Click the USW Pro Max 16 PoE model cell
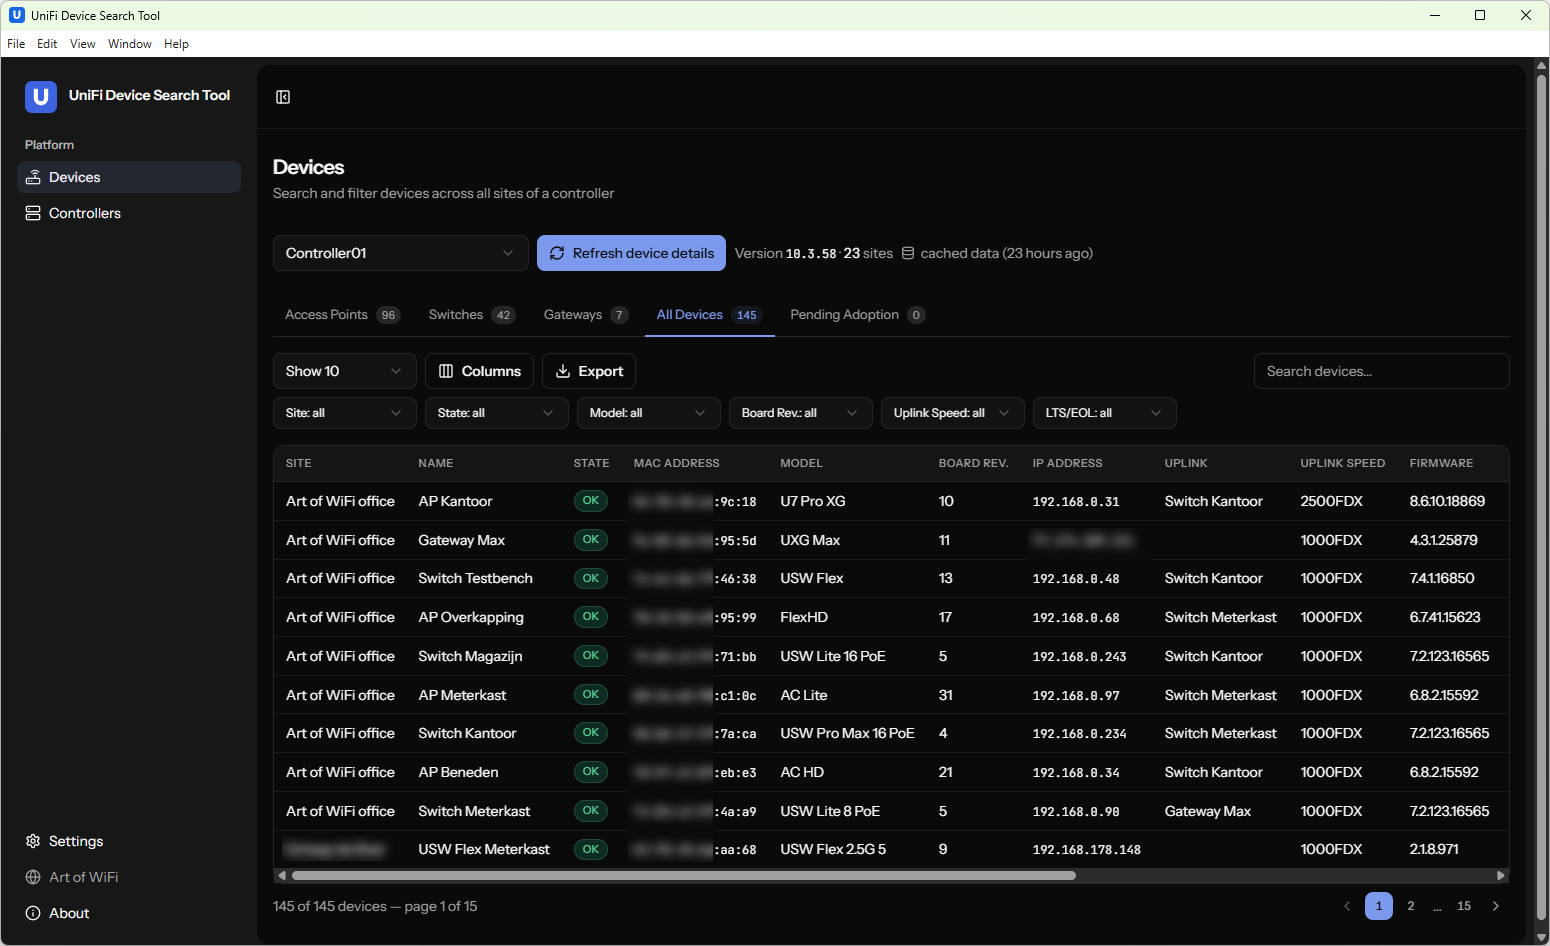 point(847,733)
